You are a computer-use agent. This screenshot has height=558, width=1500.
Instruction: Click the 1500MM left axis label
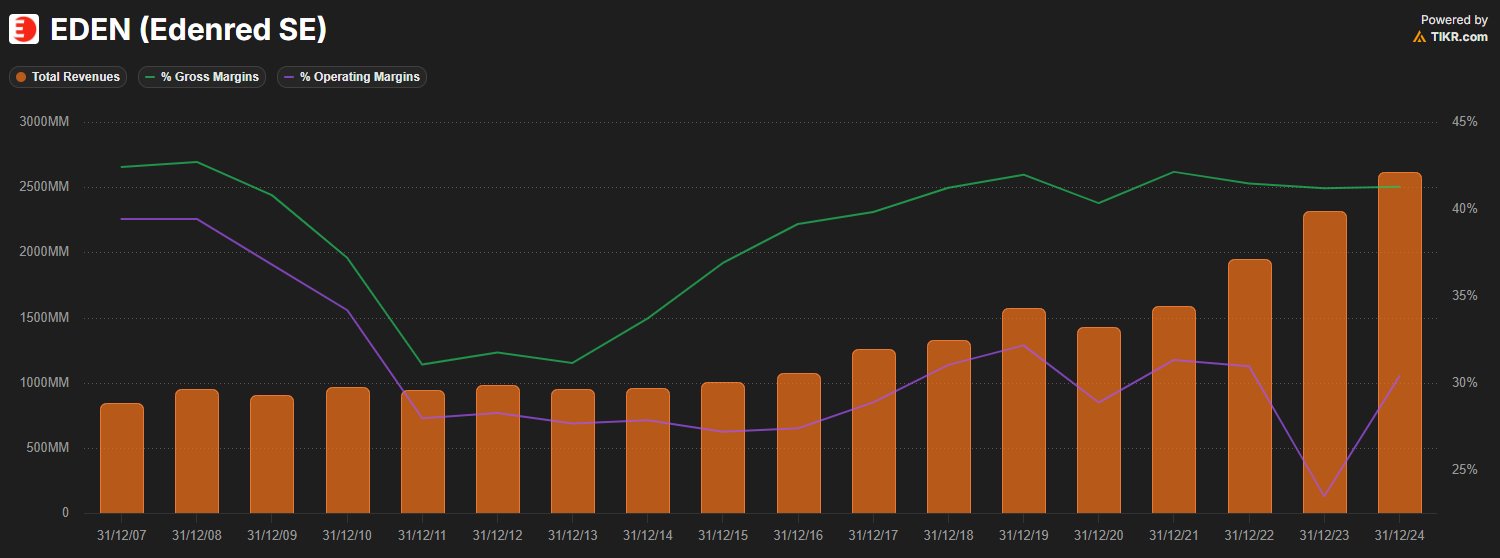coord(44,318)
